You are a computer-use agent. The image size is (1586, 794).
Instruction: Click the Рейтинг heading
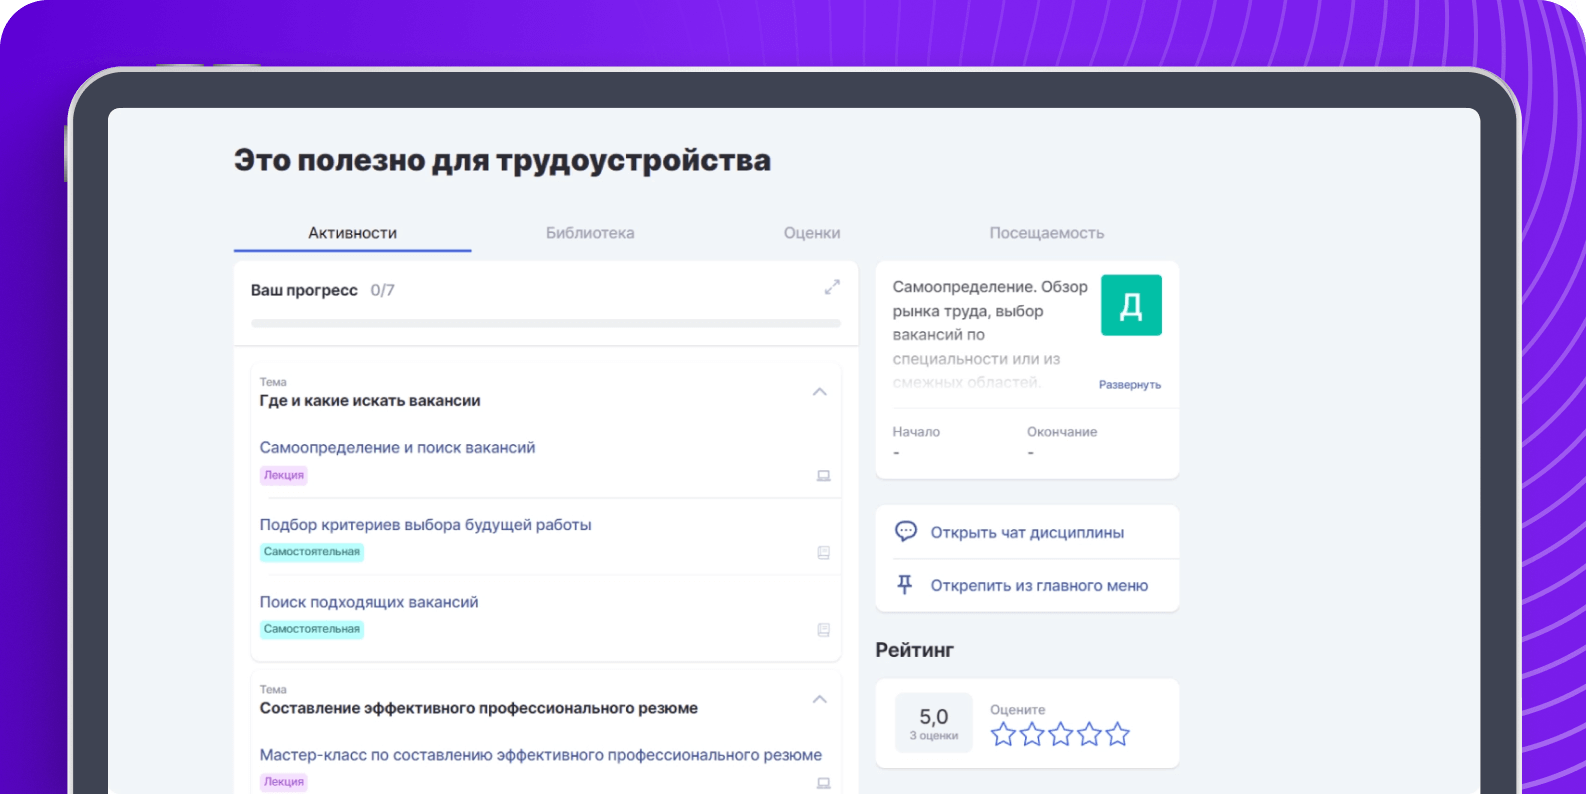(x=914, y=650)
